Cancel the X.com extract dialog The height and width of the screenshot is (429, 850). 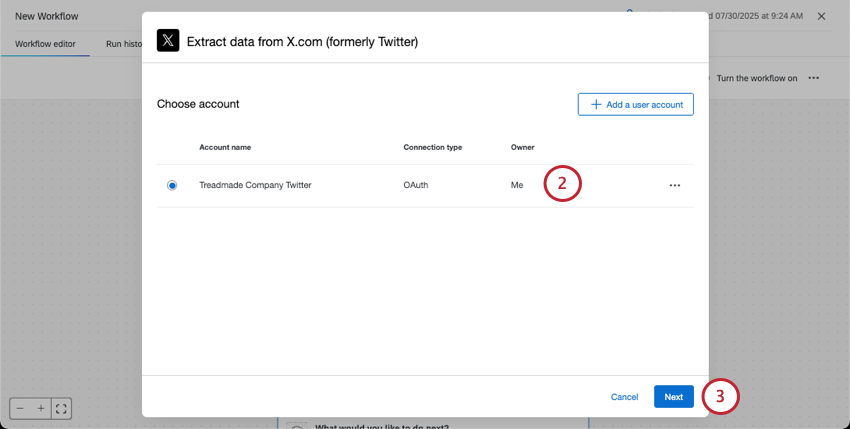point(624,397)
